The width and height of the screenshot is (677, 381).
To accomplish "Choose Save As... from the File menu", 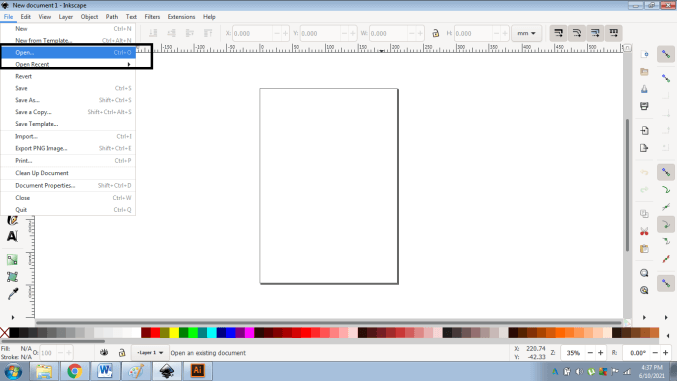I will click(x=68, y=100).
